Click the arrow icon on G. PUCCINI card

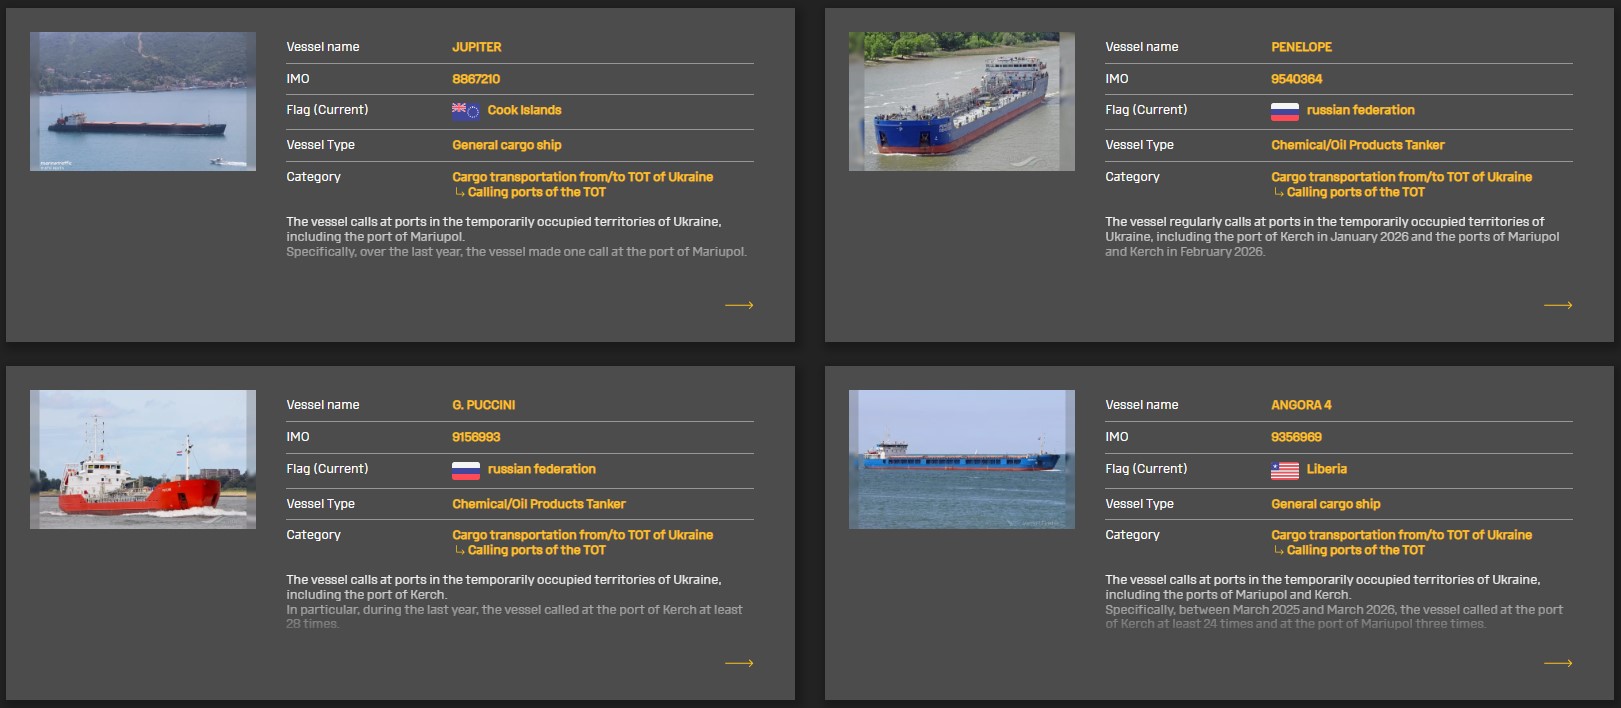[x=739, y=663]
